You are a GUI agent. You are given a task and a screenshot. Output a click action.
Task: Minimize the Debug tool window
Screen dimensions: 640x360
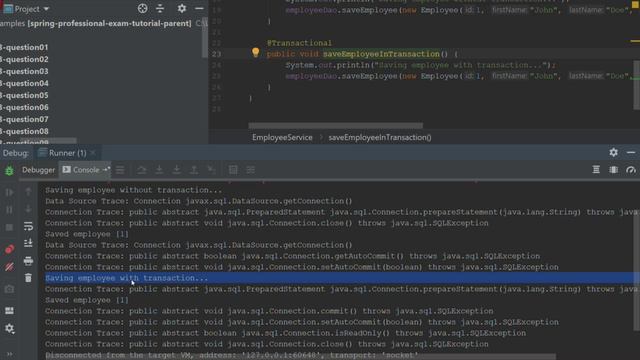tap(631, 152)
